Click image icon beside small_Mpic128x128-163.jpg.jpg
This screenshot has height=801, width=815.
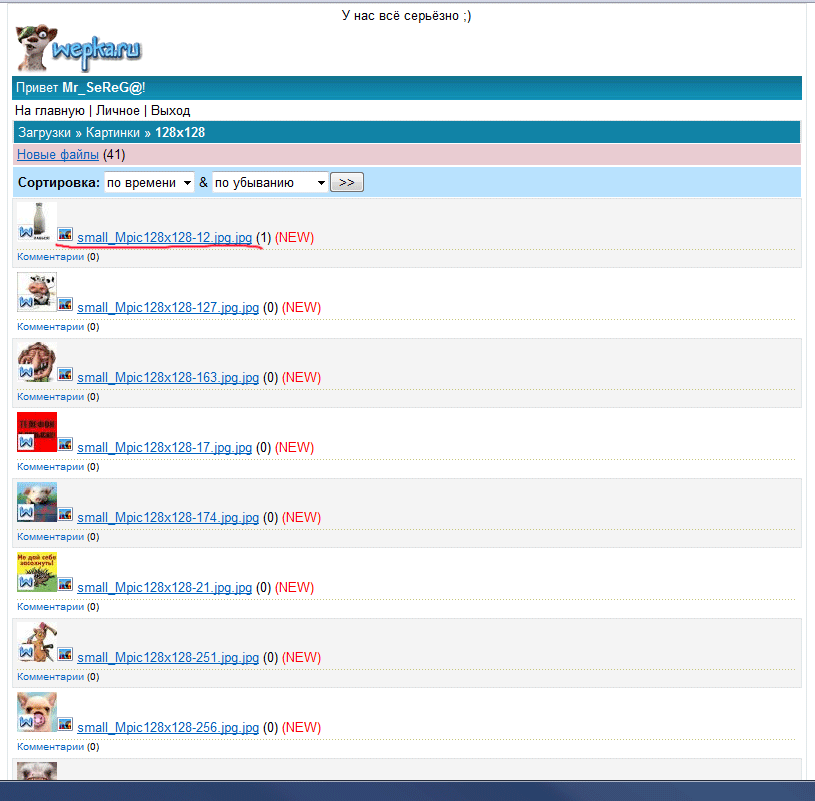pyautogui.click(x=65, y=374)
